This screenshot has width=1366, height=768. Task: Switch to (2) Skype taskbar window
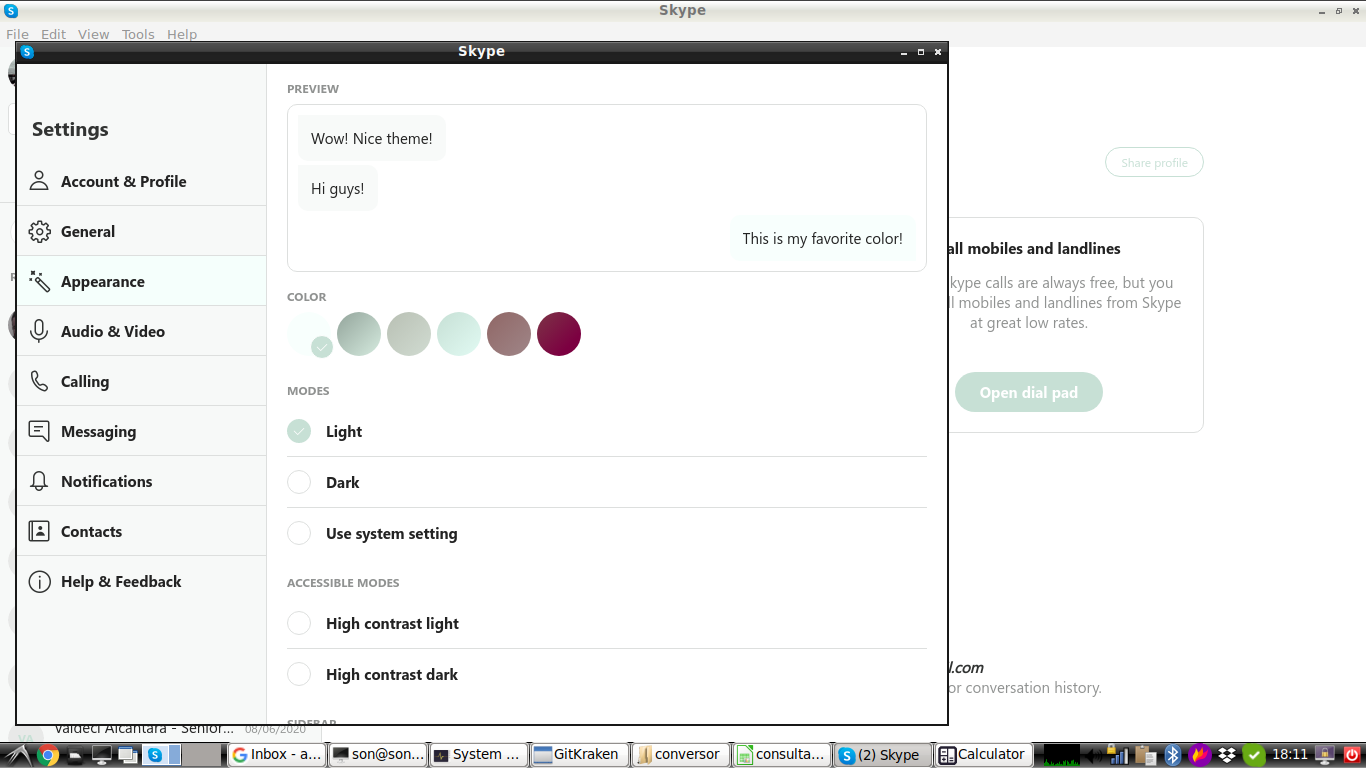click(882, 755)
